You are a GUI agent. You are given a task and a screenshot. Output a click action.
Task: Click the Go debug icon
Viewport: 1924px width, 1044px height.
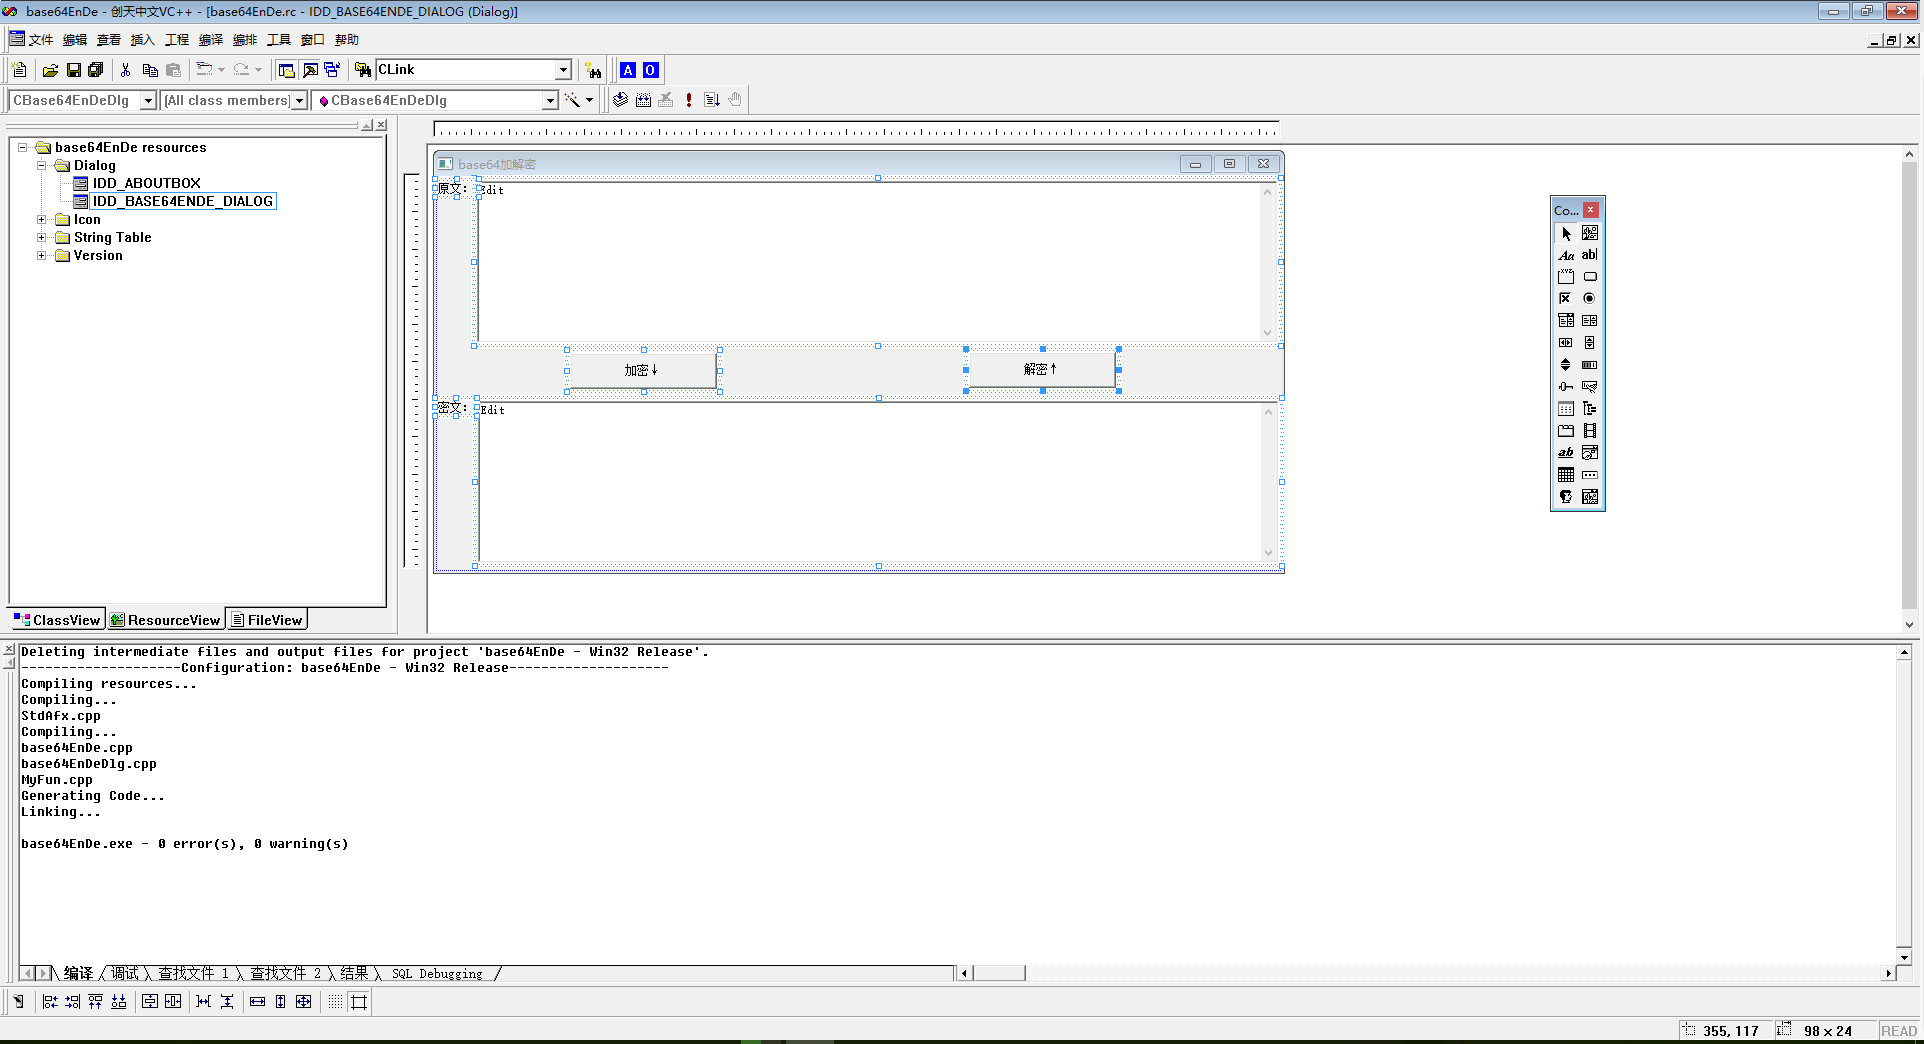[x=712, y=100]
